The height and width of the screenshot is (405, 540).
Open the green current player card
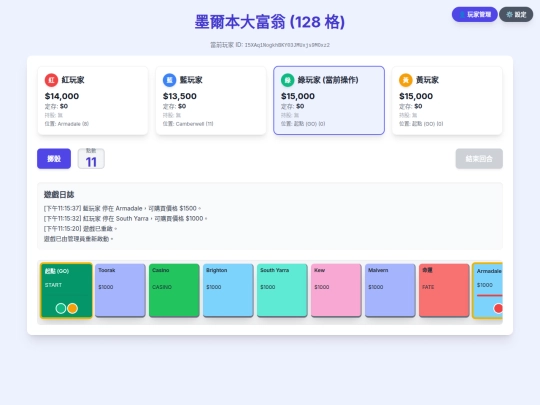click(x=329, y=101)
